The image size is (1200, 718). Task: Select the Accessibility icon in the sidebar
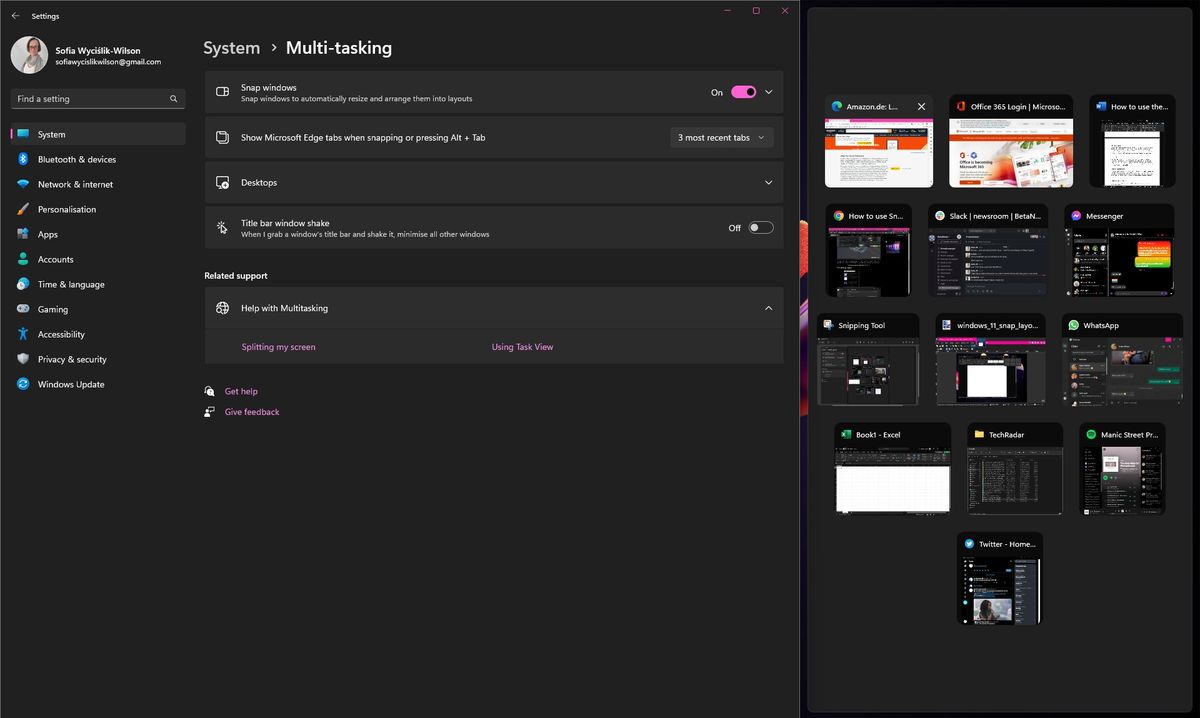(22, 334)
